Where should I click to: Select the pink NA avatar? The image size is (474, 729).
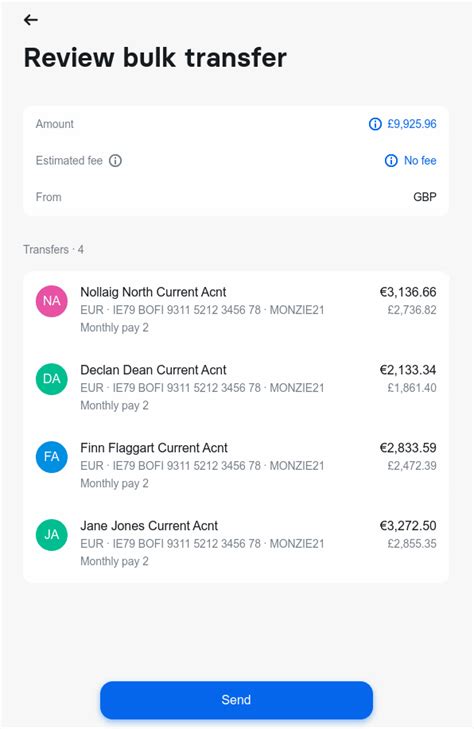pos(52,301)
